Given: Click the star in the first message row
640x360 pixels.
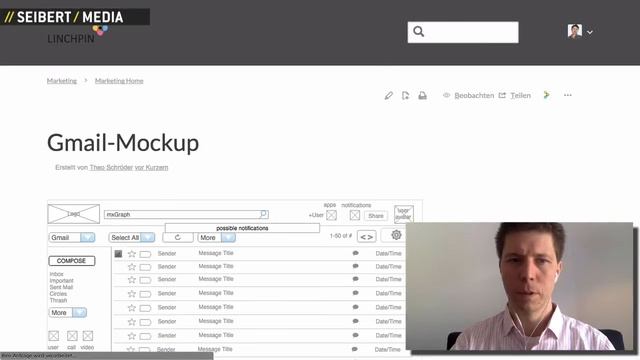Looking at the screenshot, I should pyautogui.click(x=131, y=254).
